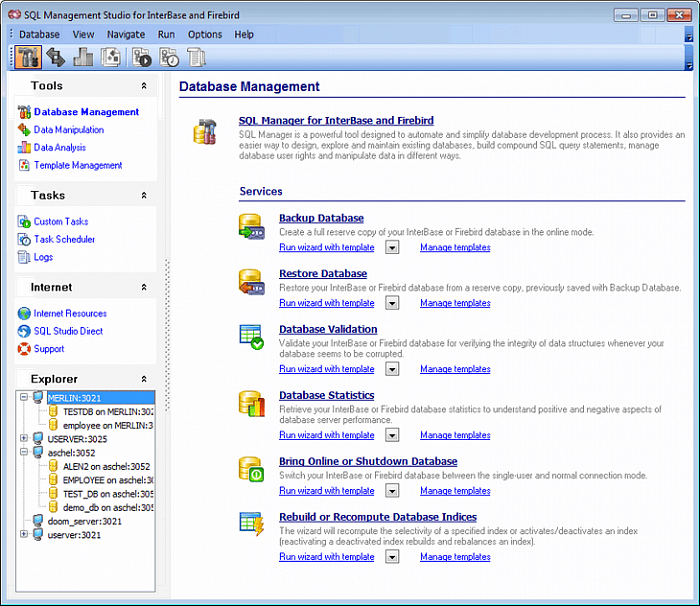Viewport: 700px width, 606px height.
Task: Collapse the MERLIN:3021 tree node
Action: (24, 397)
